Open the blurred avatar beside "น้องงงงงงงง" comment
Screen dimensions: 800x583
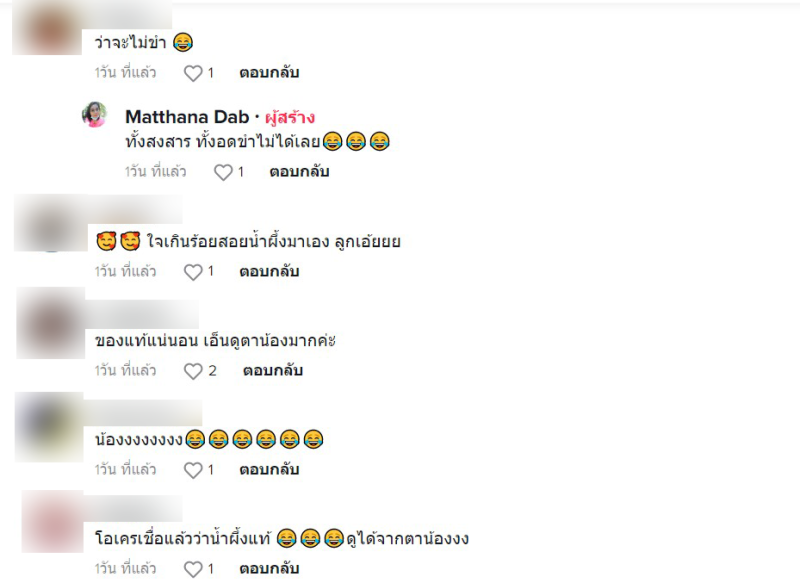(49, 427)
